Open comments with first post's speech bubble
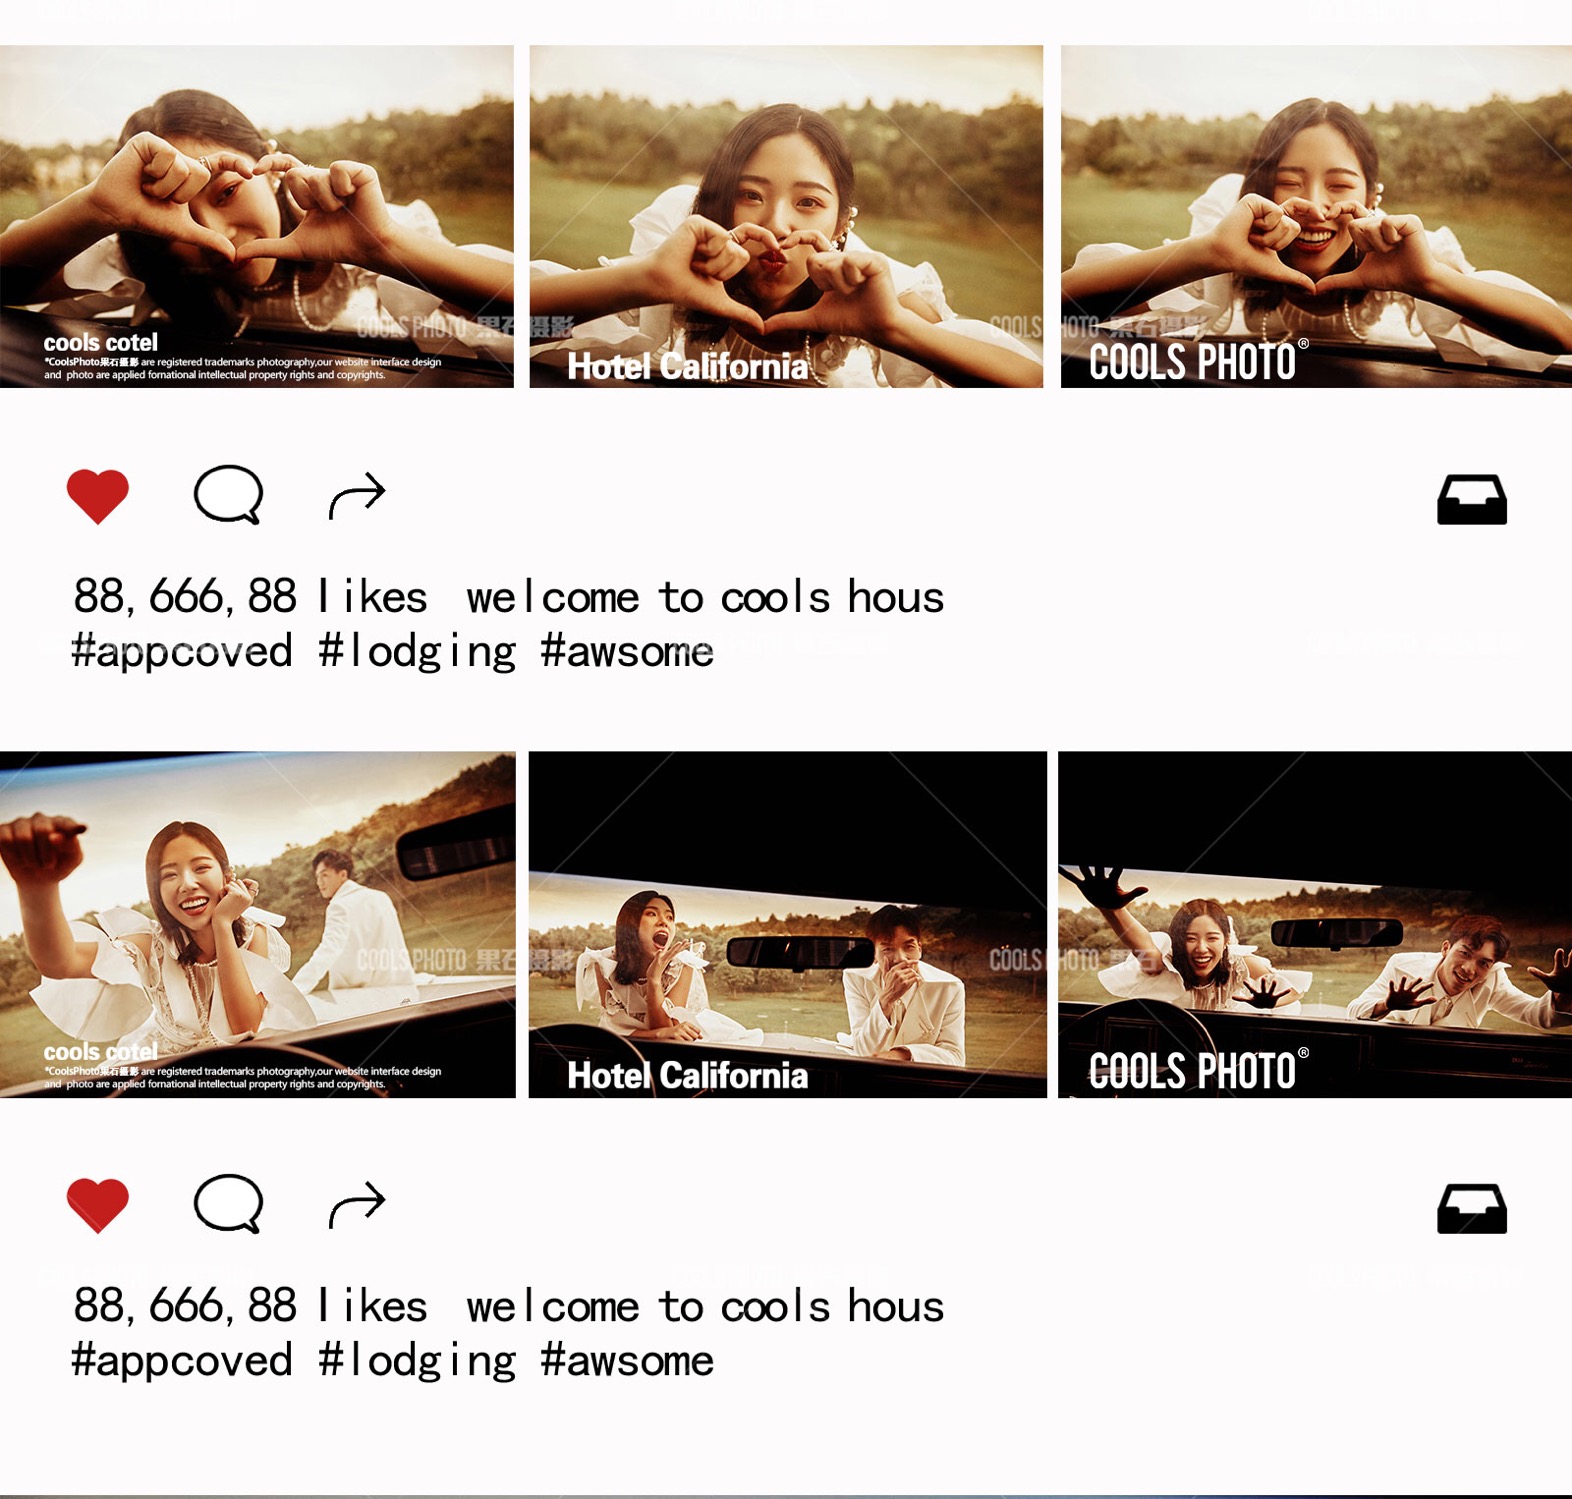1572x1499 pixels. (x=229, y=494)
